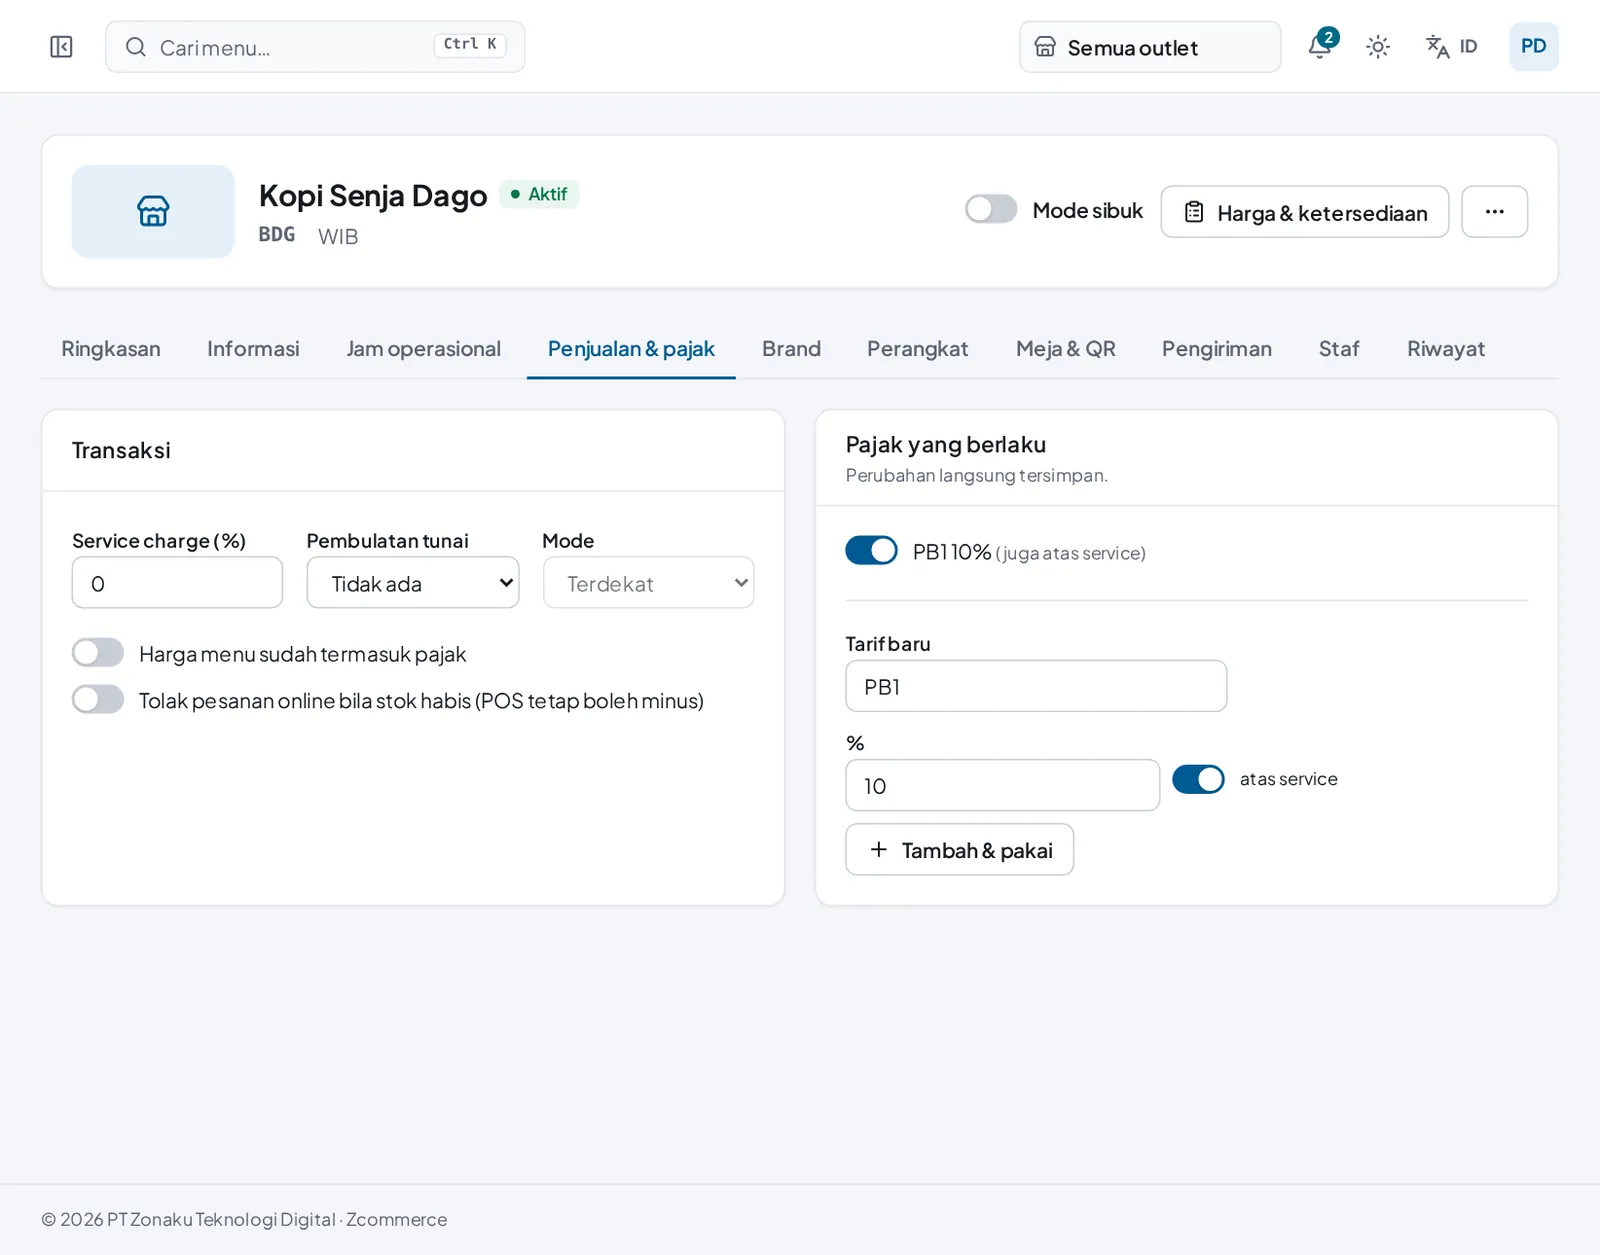Click the Service charge (%) input
This screenshot has height=1255, width=1600.
click(177, 583)
